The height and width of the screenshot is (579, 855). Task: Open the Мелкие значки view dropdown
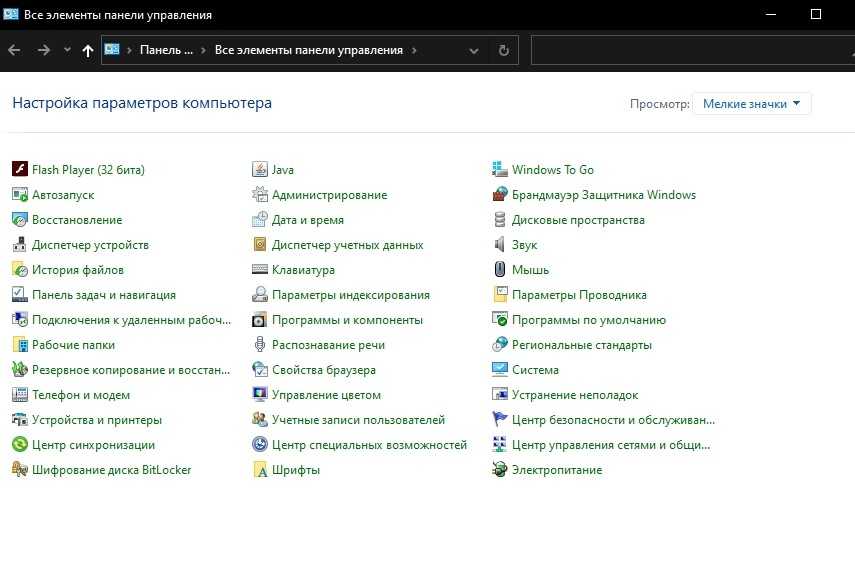(751, 103)
